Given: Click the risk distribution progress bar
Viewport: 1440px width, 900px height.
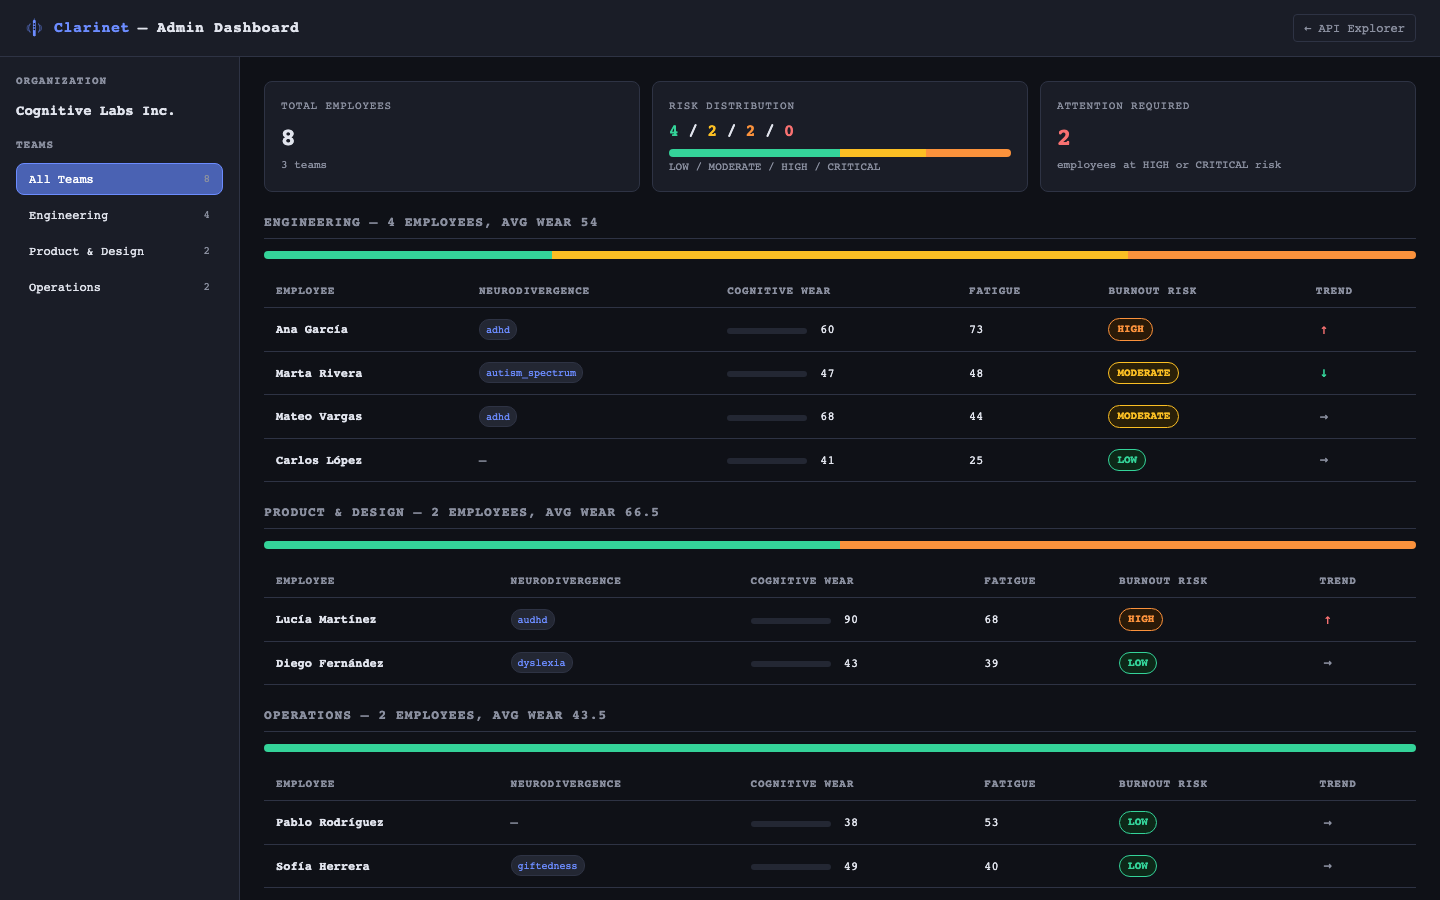Looking at the screenshot, I should [840, 152].
